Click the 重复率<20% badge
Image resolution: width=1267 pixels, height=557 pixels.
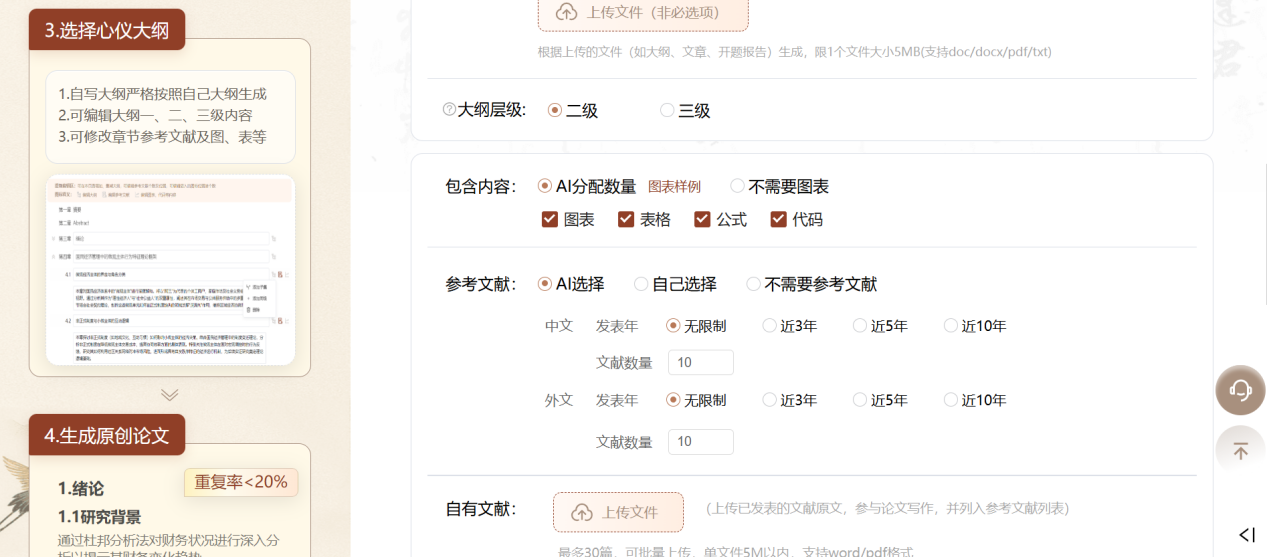(x=241, y=482)
